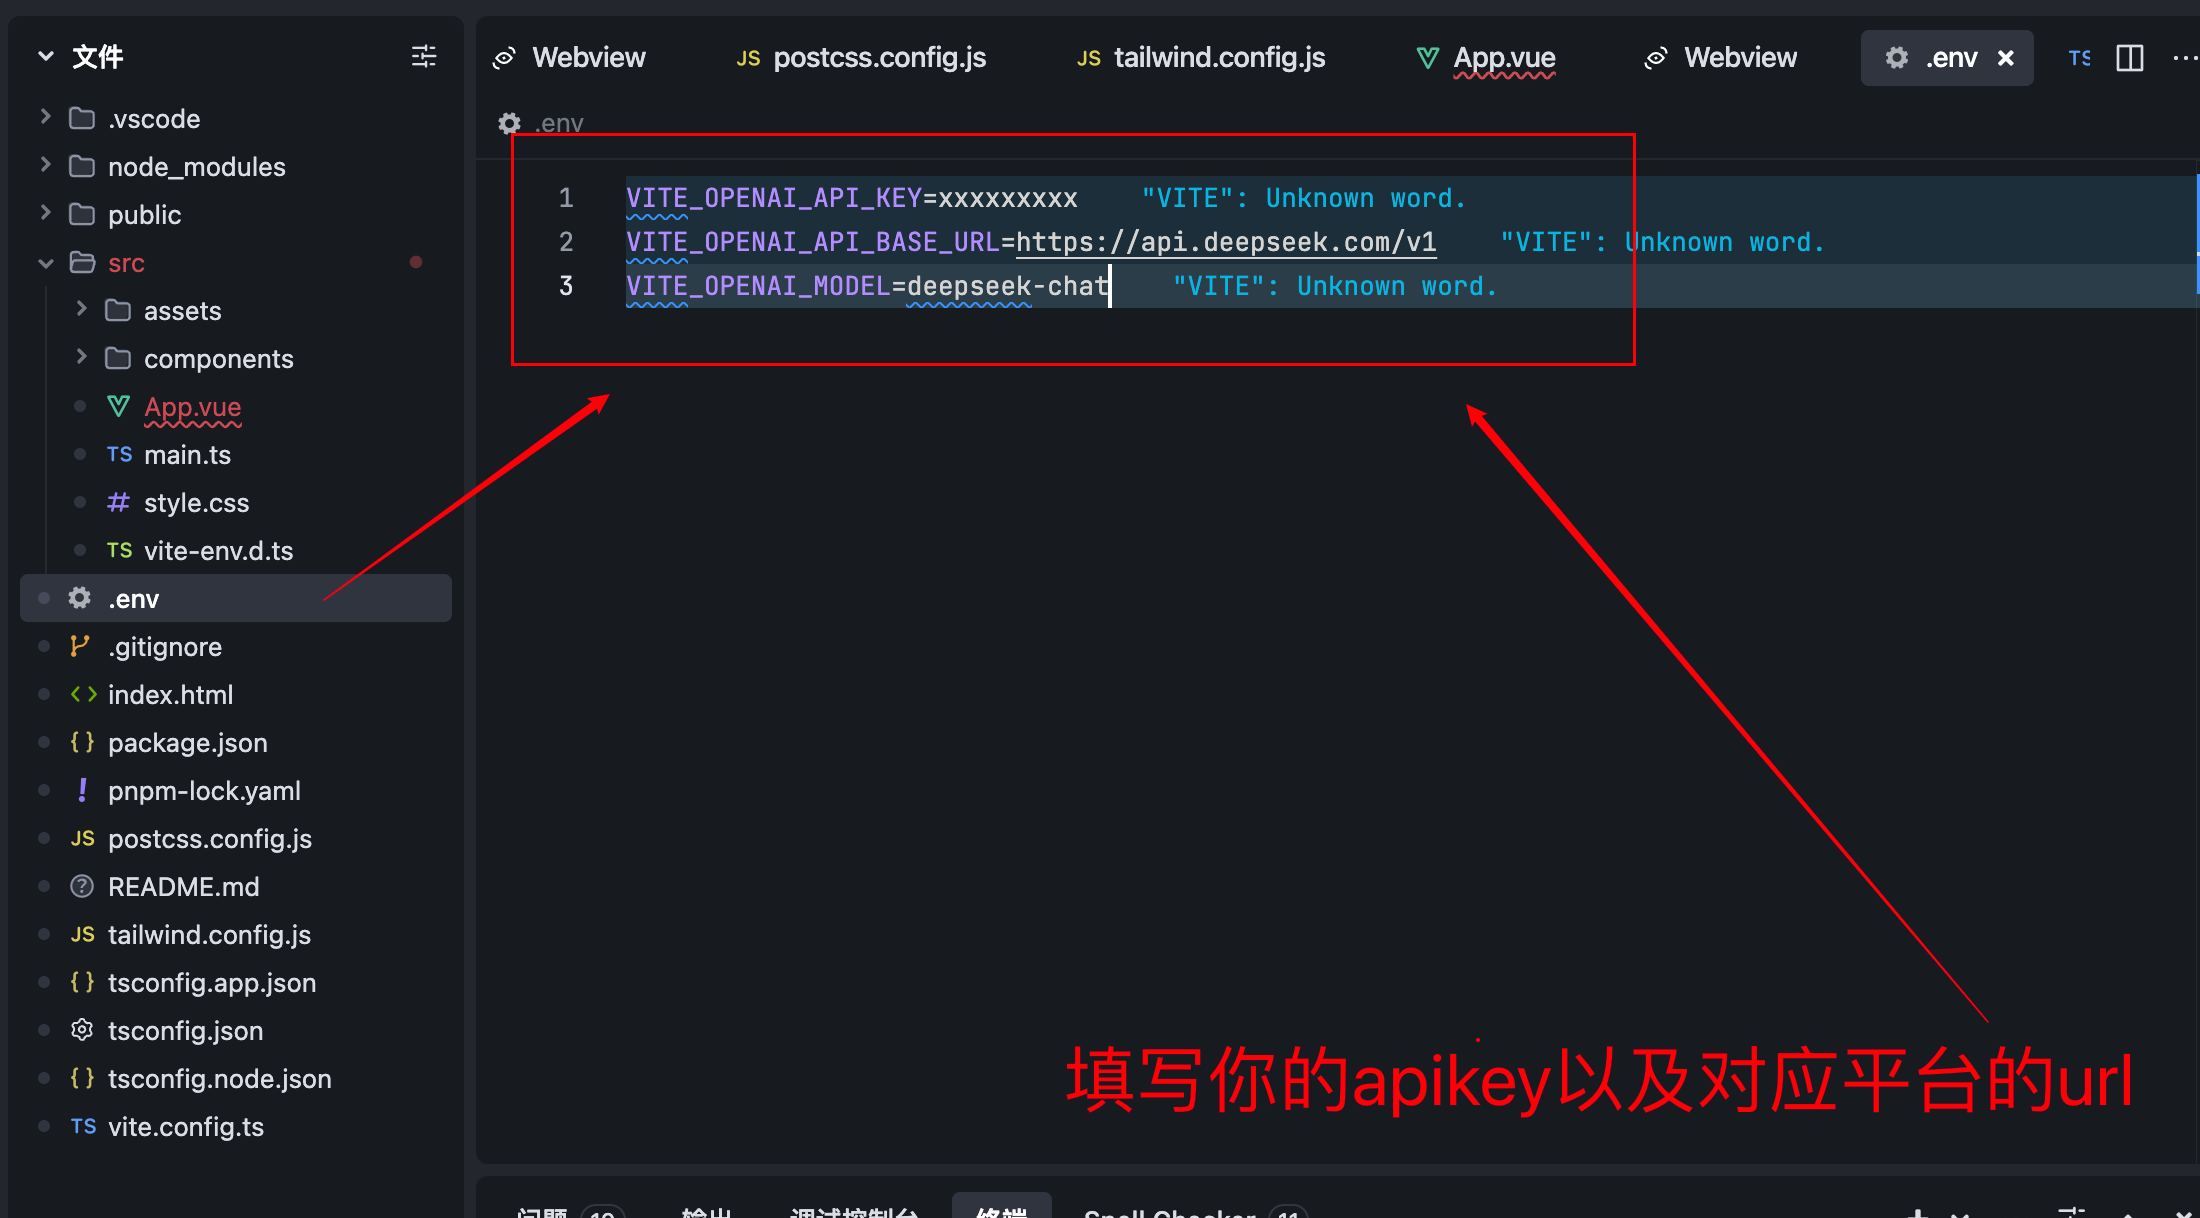Screen dimensions: 2200x1218
Task: Select the README.md file
Action: 184,886
